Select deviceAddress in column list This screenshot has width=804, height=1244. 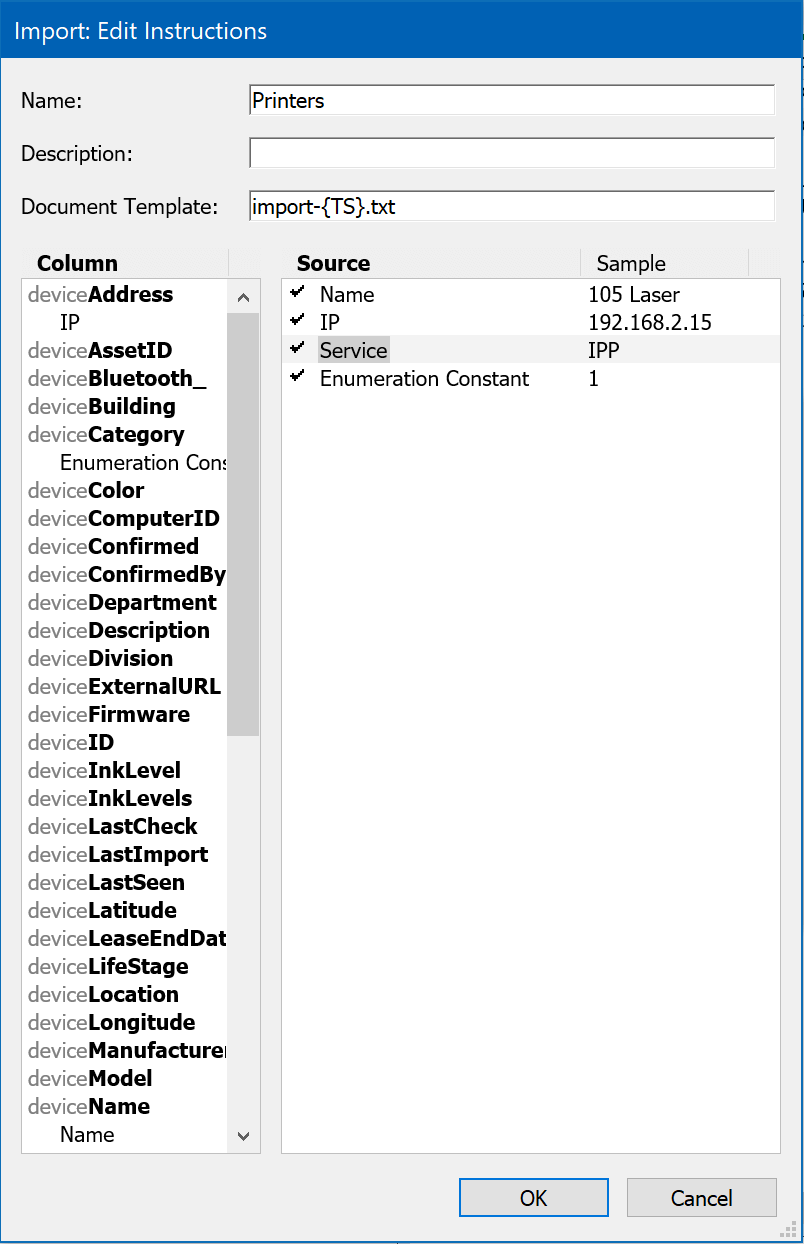101,295
